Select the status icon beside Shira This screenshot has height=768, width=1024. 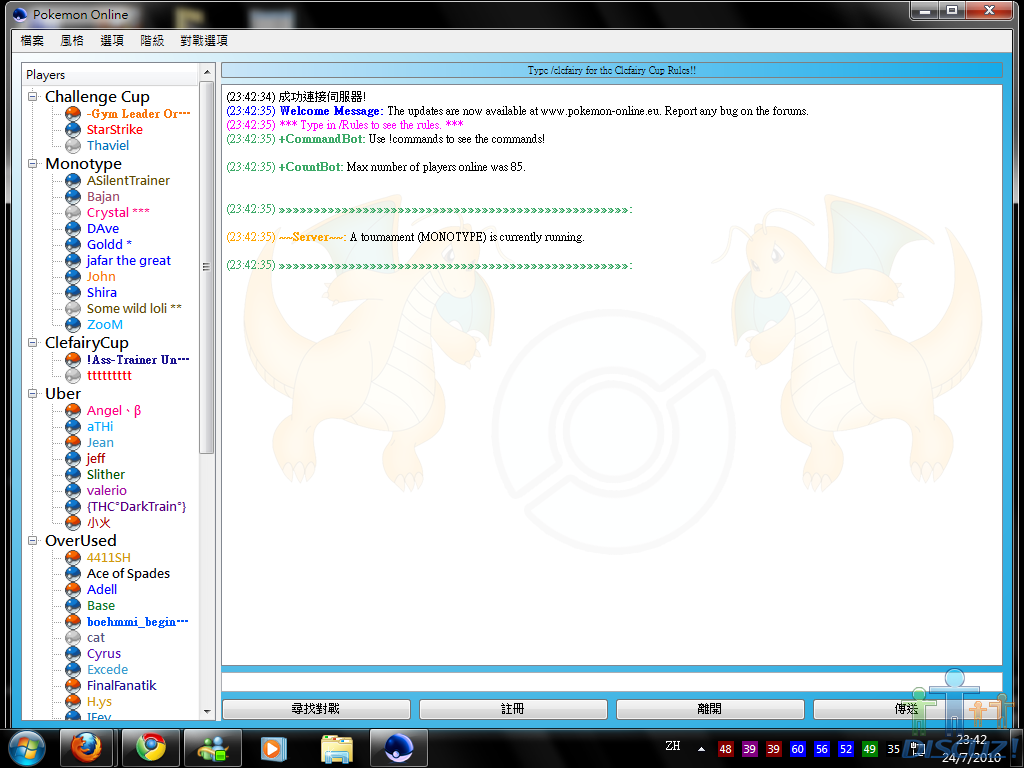[73, 293]
